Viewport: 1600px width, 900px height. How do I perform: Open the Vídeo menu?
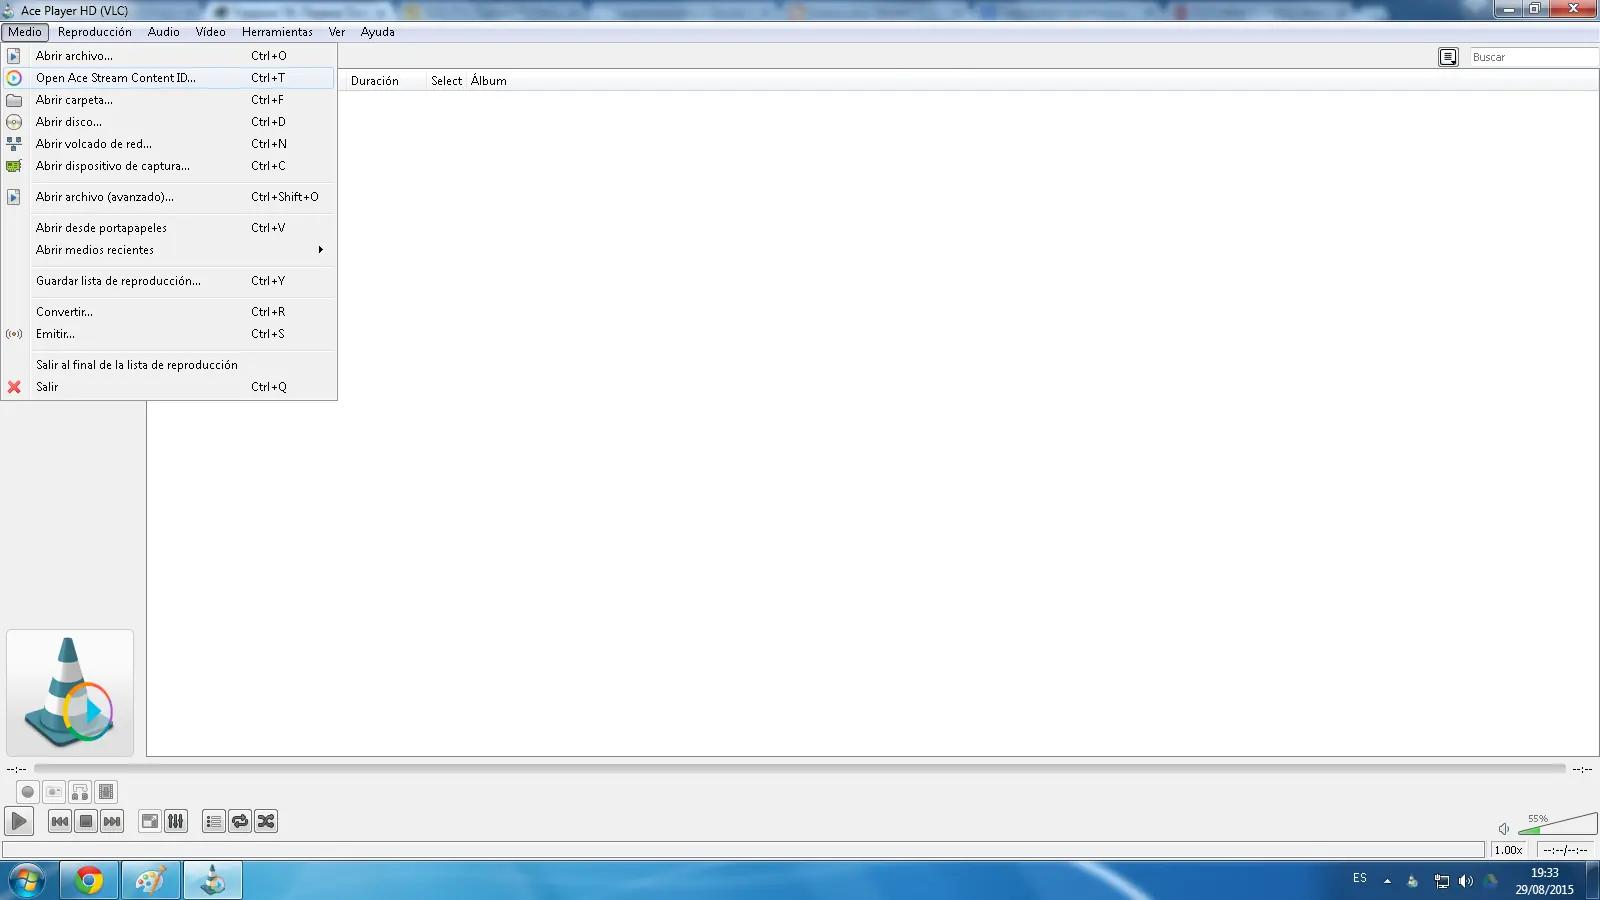point(210,32)
